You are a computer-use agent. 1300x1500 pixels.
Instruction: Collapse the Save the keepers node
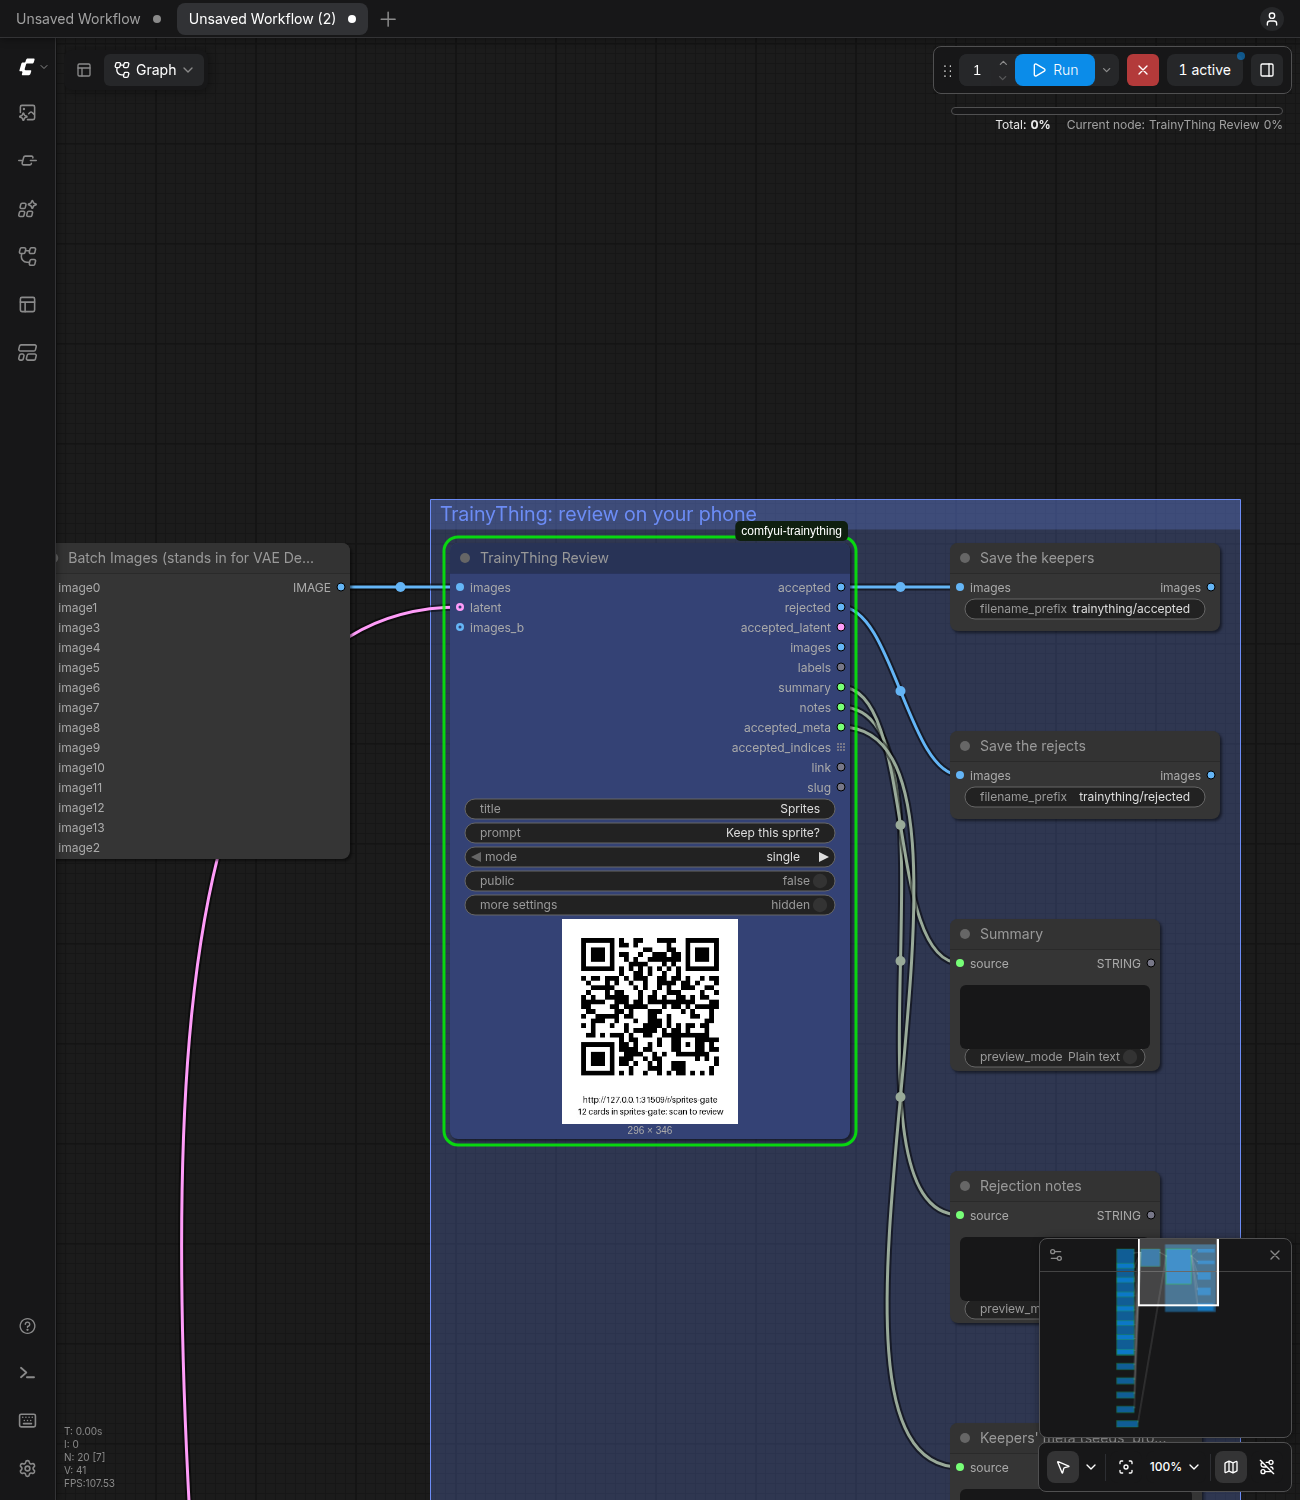tap(965, 558)
